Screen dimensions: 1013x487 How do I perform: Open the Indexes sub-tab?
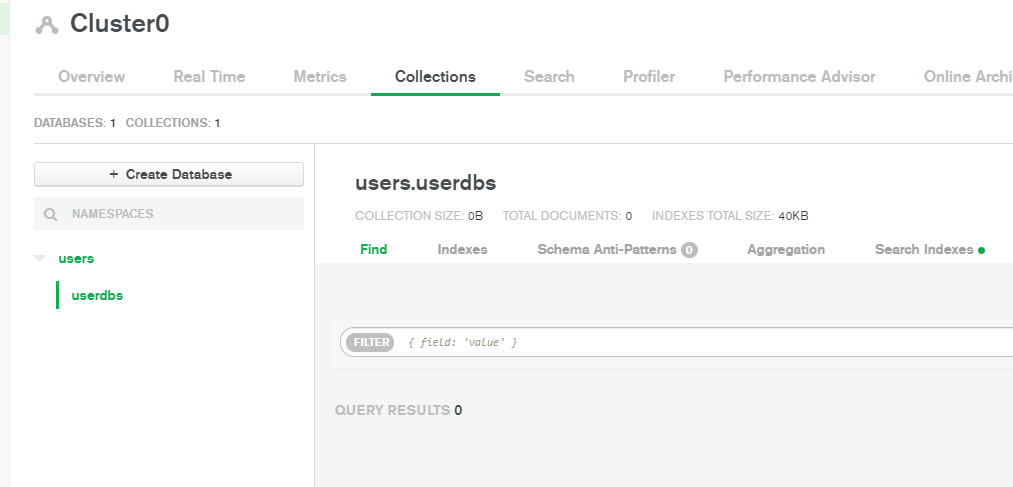(x=463, y=249)
